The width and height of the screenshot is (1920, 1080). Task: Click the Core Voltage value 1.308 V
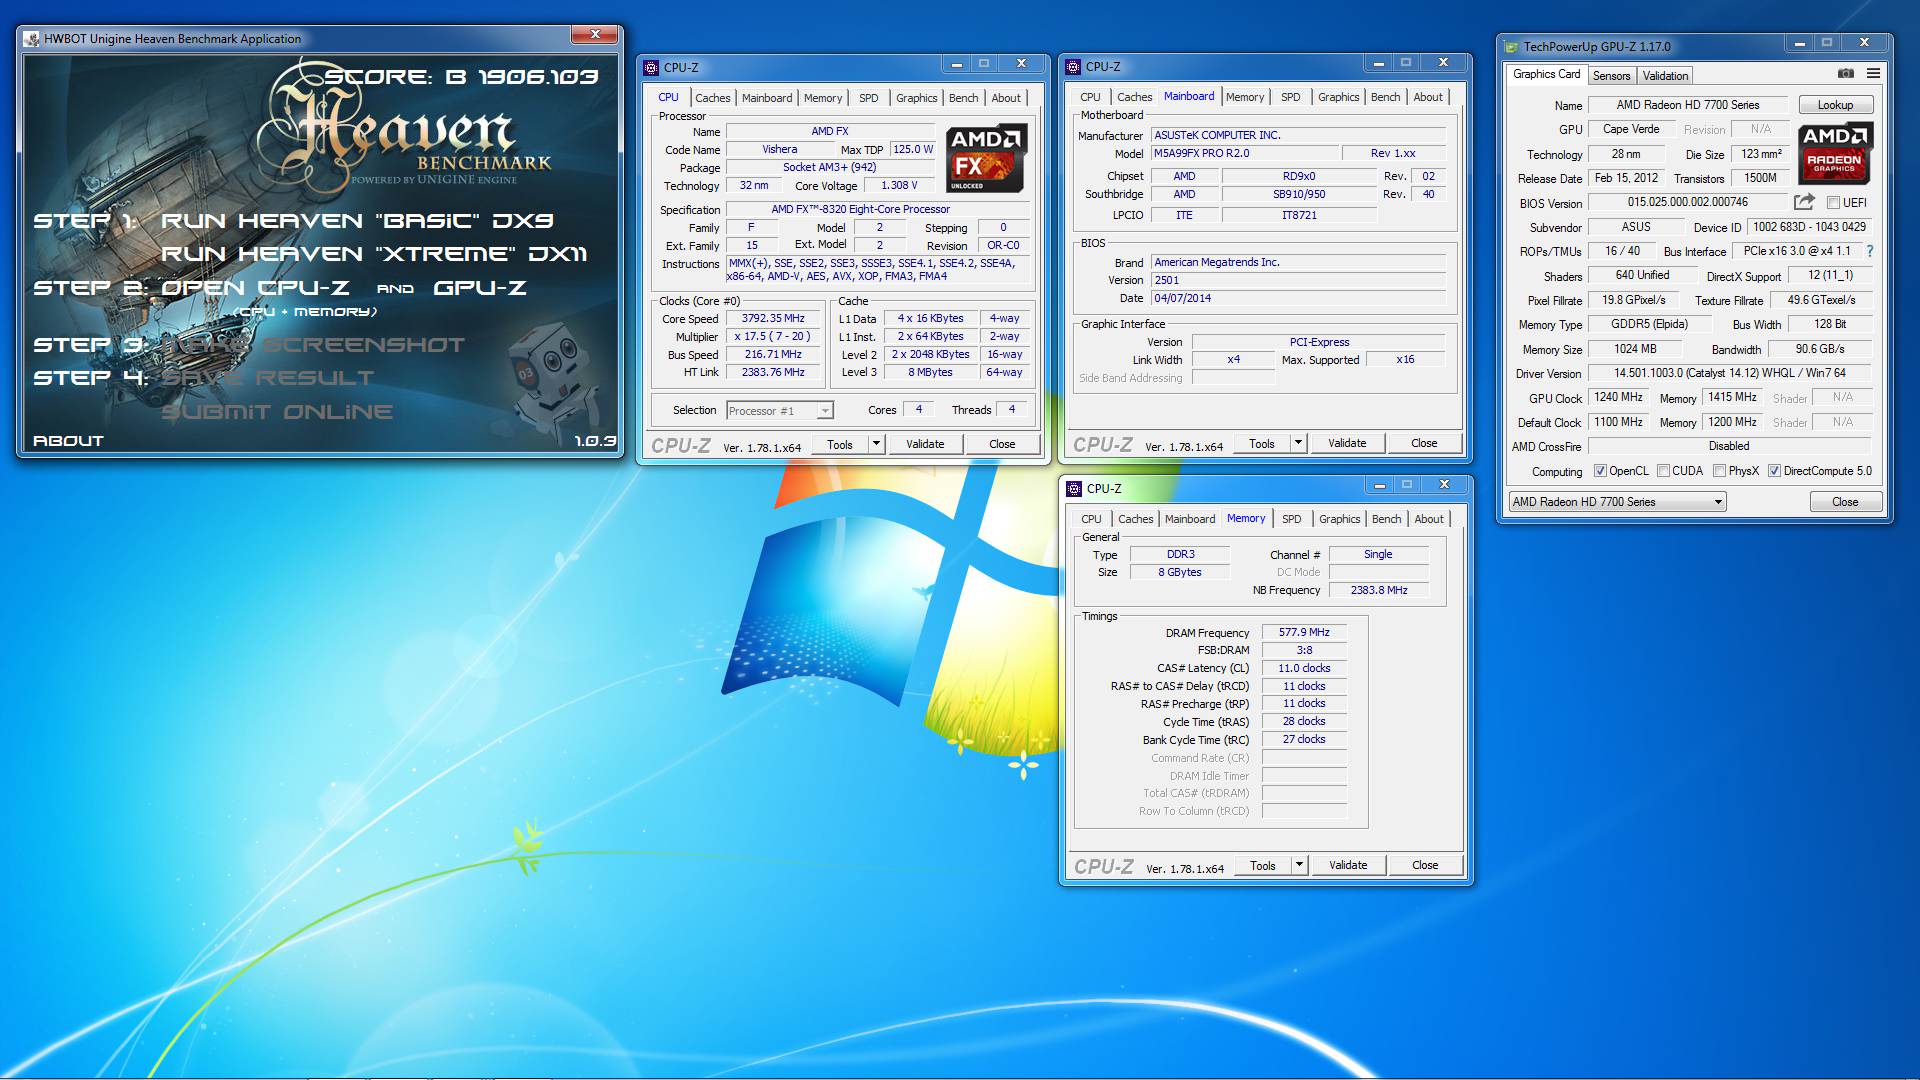899,185
